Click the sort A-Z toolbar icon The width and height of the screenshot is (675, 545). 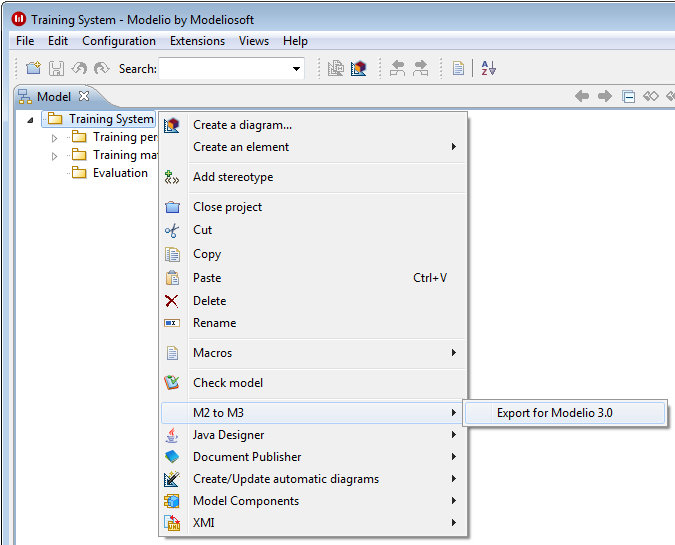(488, 68)
